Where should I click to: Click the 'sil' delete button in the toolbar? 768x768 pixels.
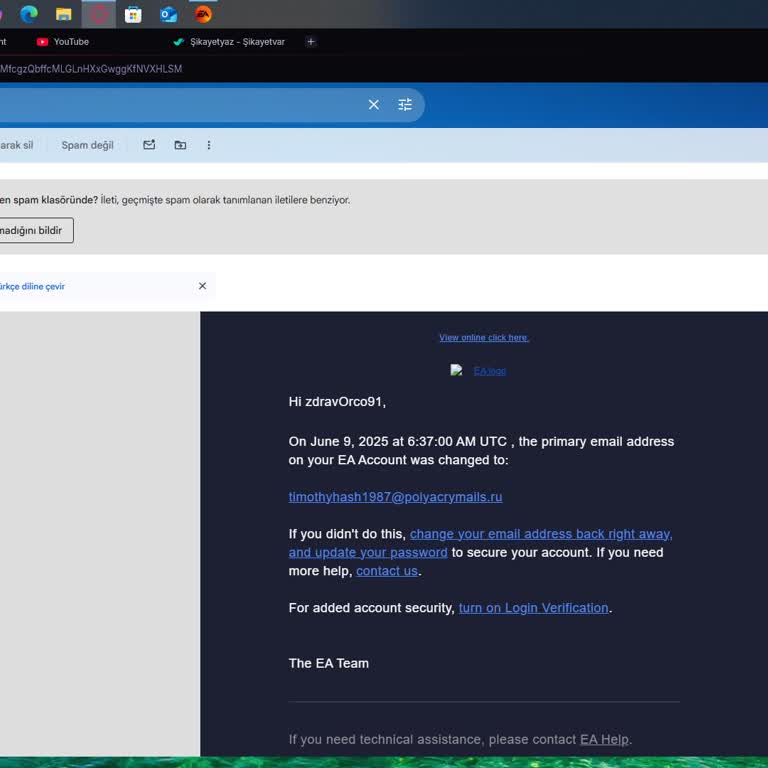[x=17, y=145]
